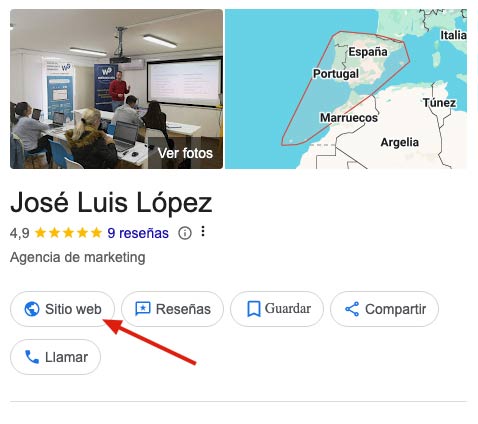Click the globe icon on Sitio web

click(32, 309)
